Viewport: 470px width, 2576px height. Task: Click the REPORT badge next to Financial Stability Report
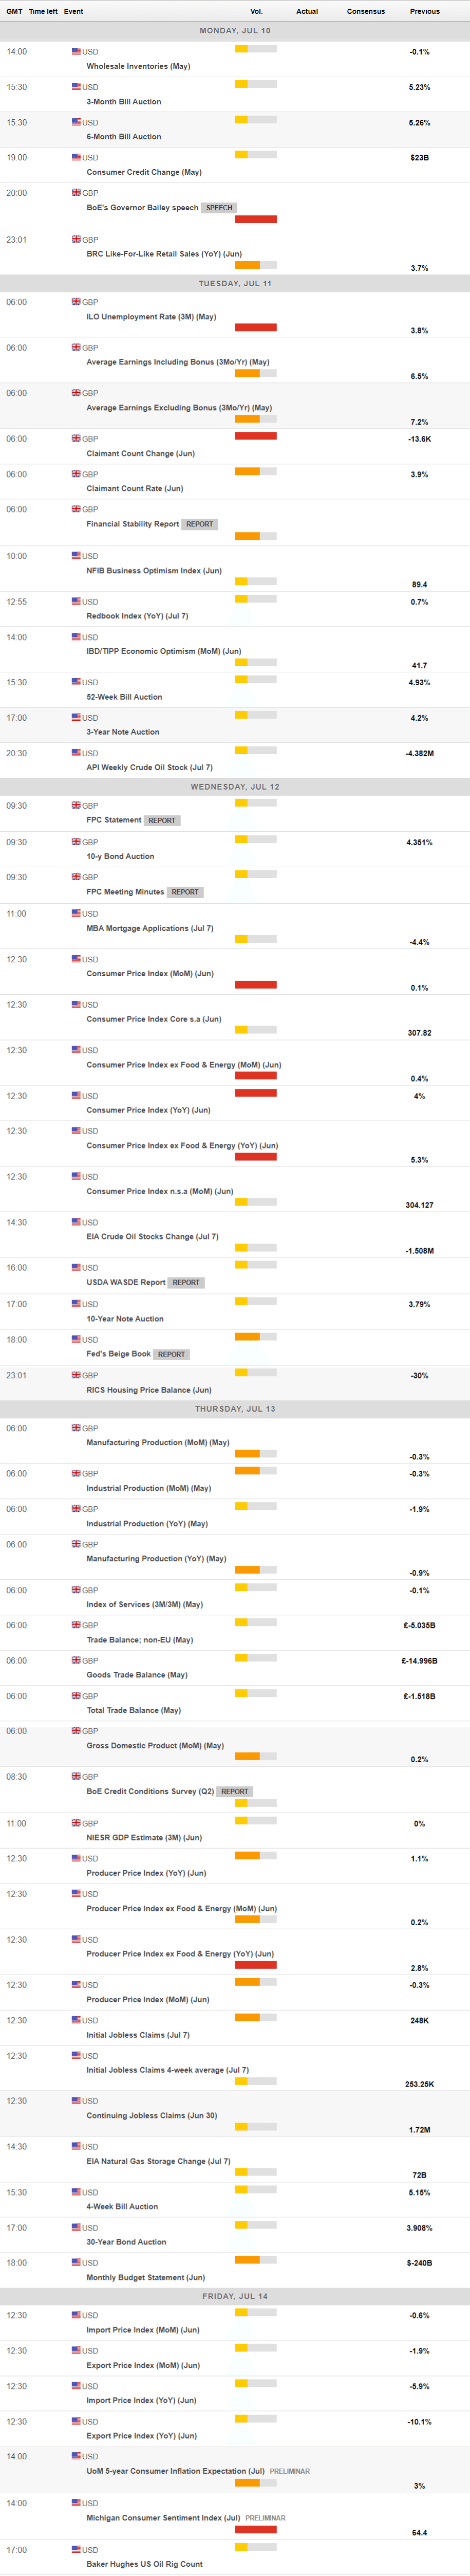pos(199,524)
